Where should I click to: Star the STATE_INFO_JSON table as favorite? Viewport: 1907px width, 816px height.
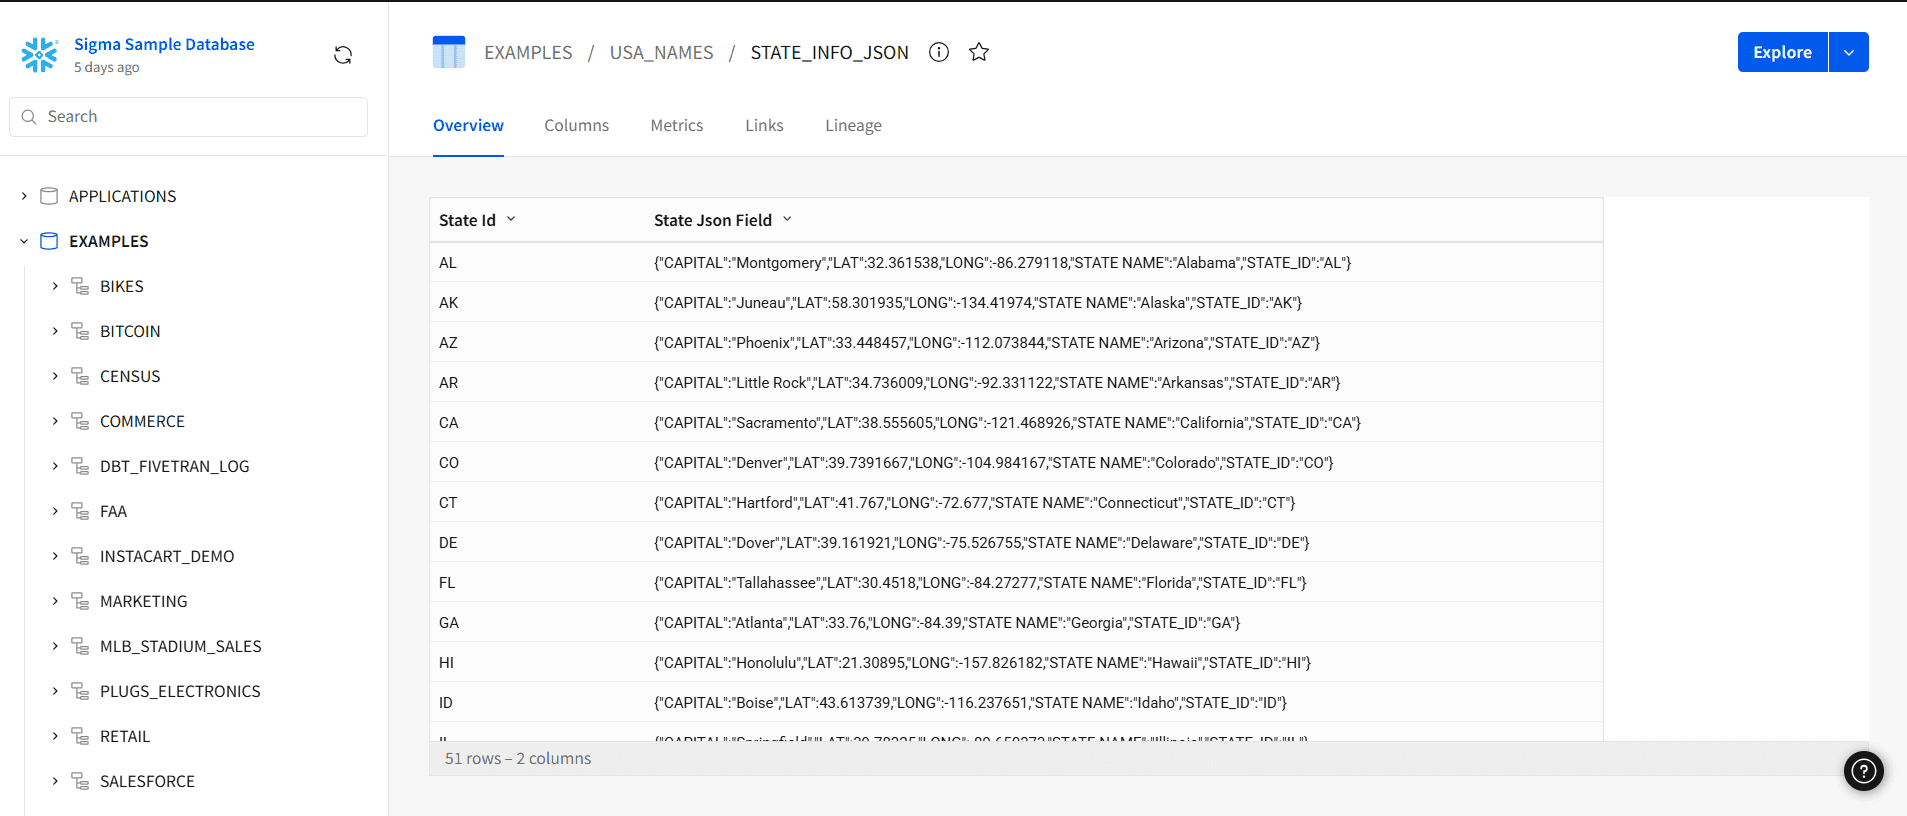(x=979, y=52)
